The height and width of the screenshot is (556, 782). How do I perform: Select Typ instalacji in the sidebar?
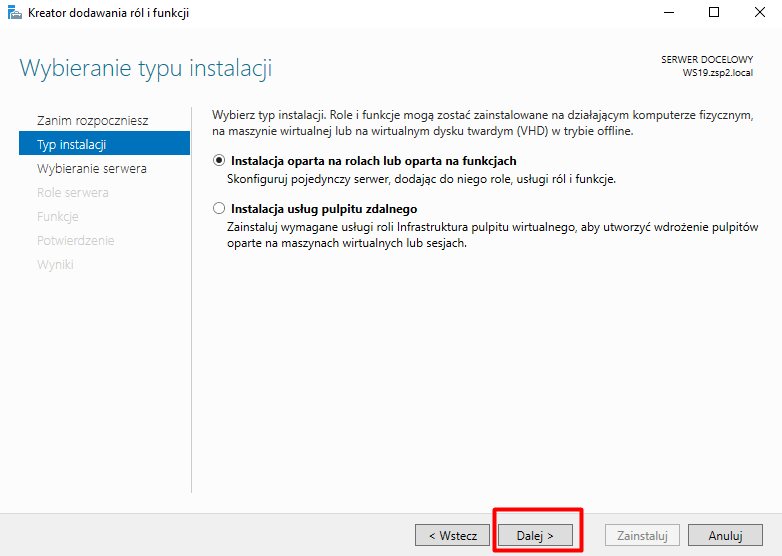coord(72,144)
